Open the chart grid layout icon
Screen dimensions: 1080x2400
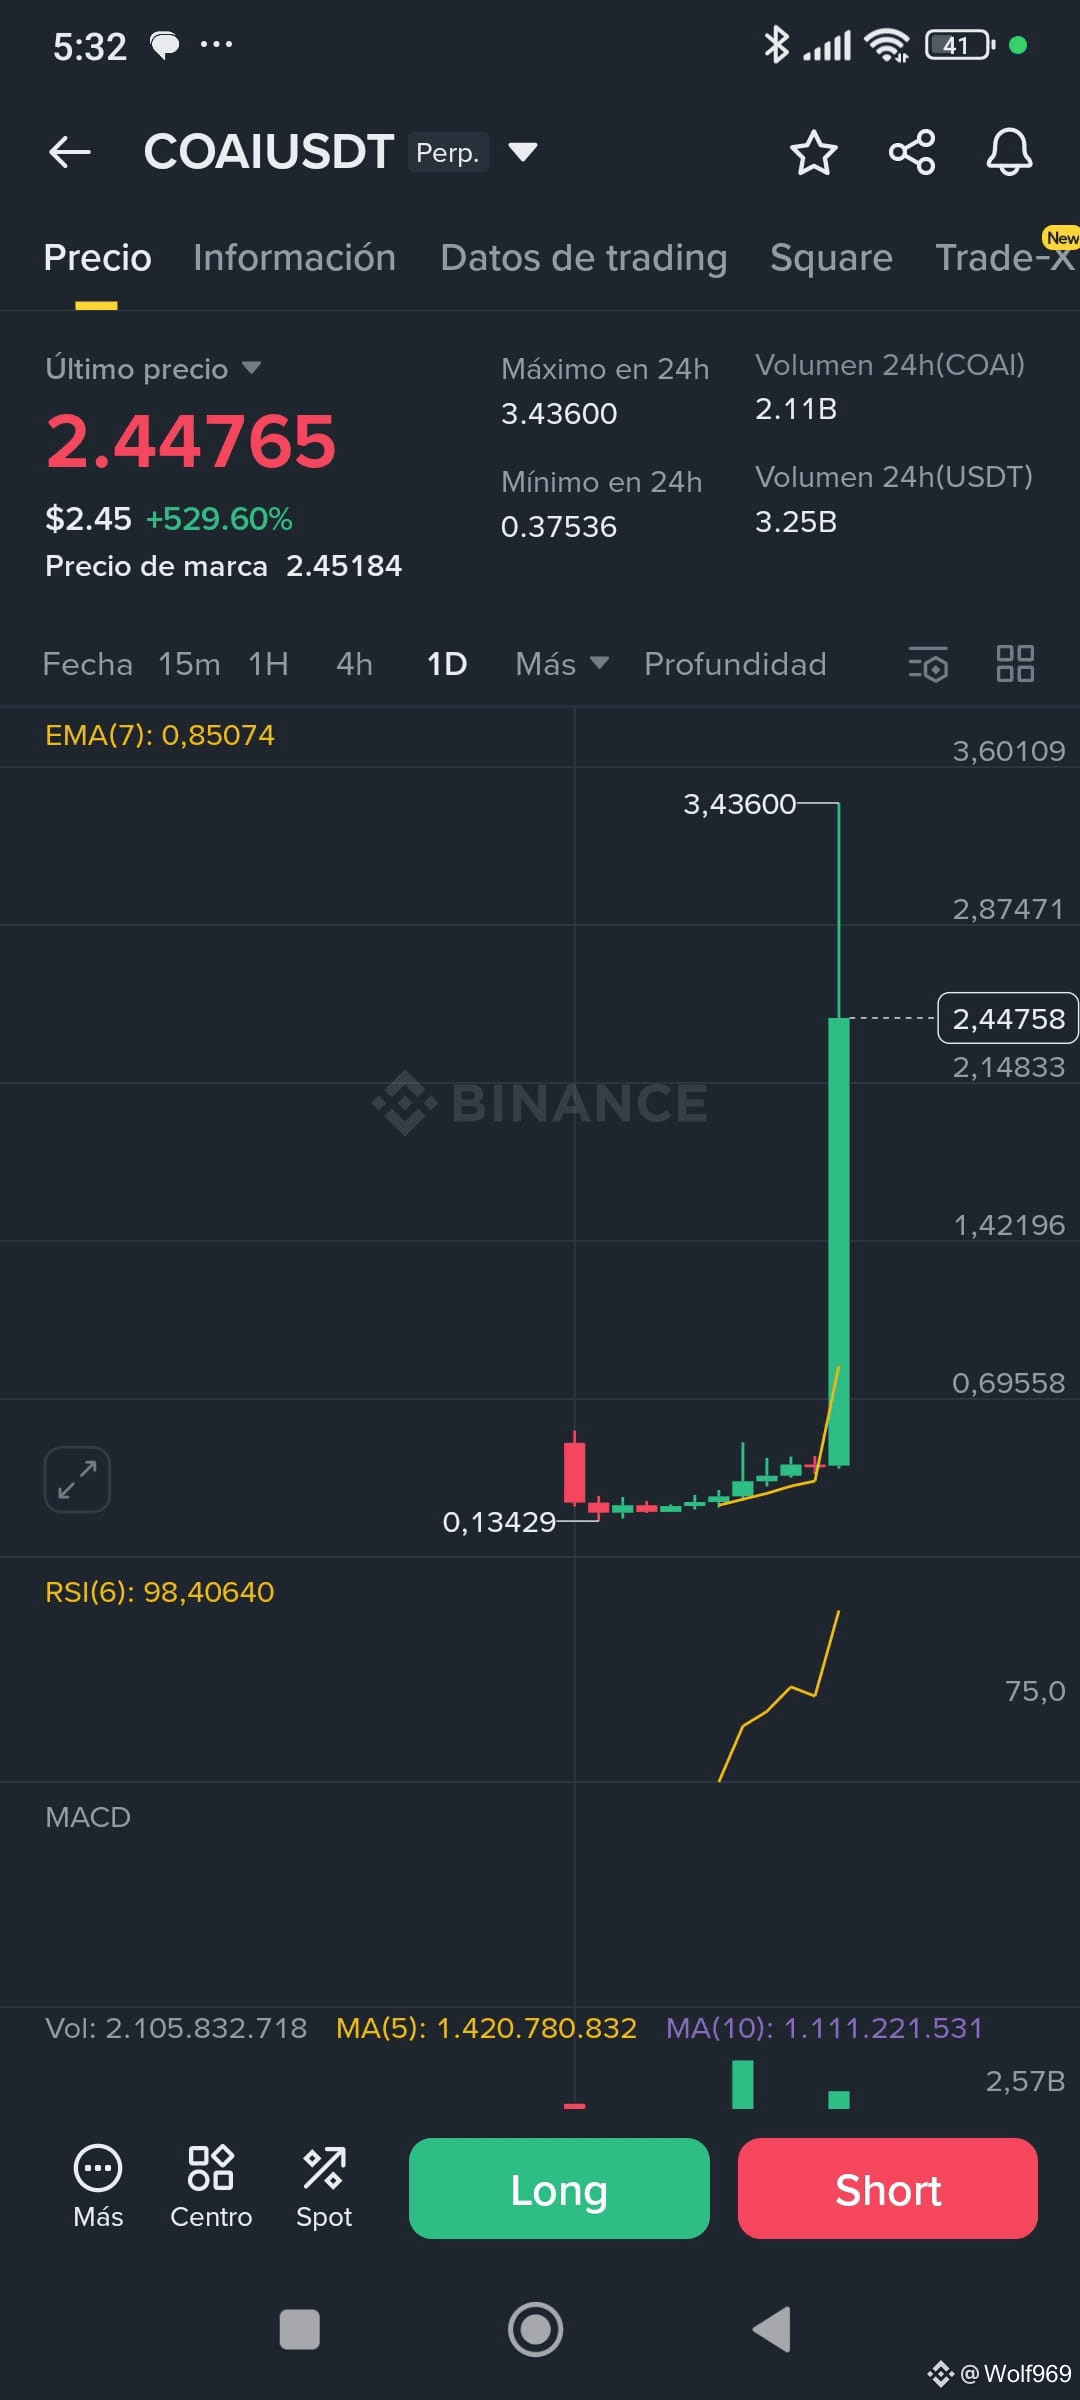tap(1015, 664)
